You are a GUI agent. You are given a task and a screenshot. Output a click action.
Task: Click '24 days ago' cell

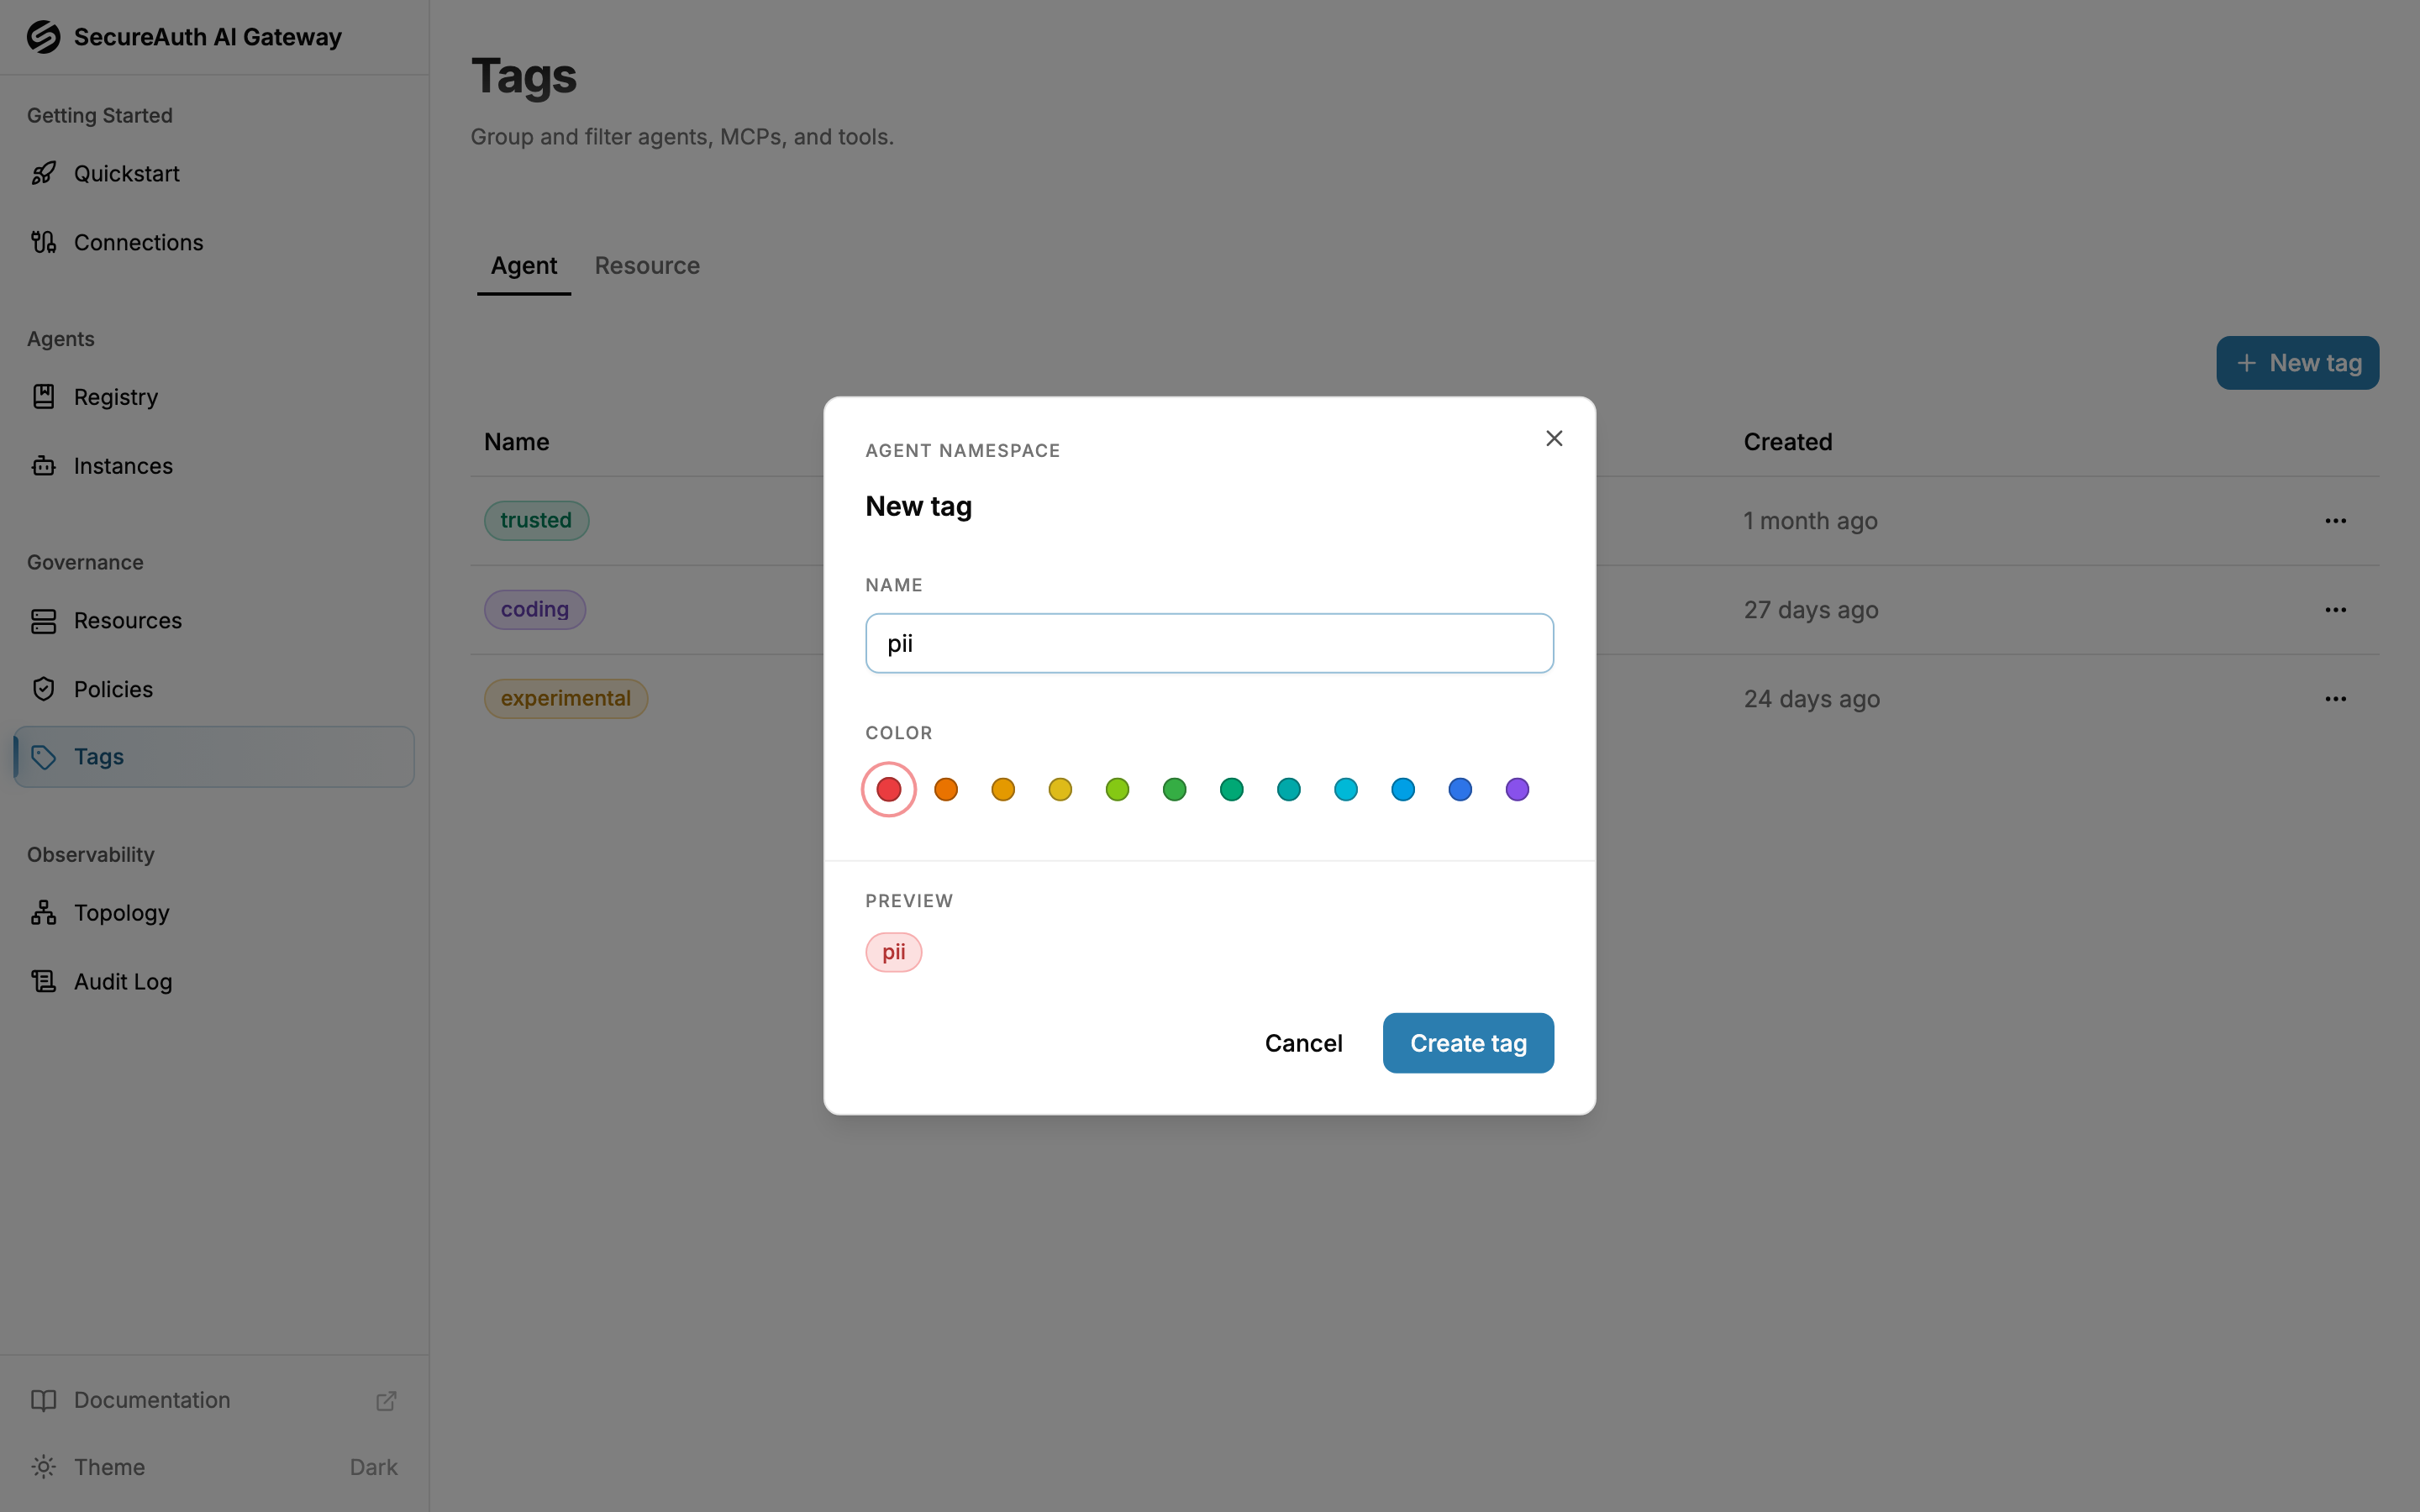pos(1812,699)
